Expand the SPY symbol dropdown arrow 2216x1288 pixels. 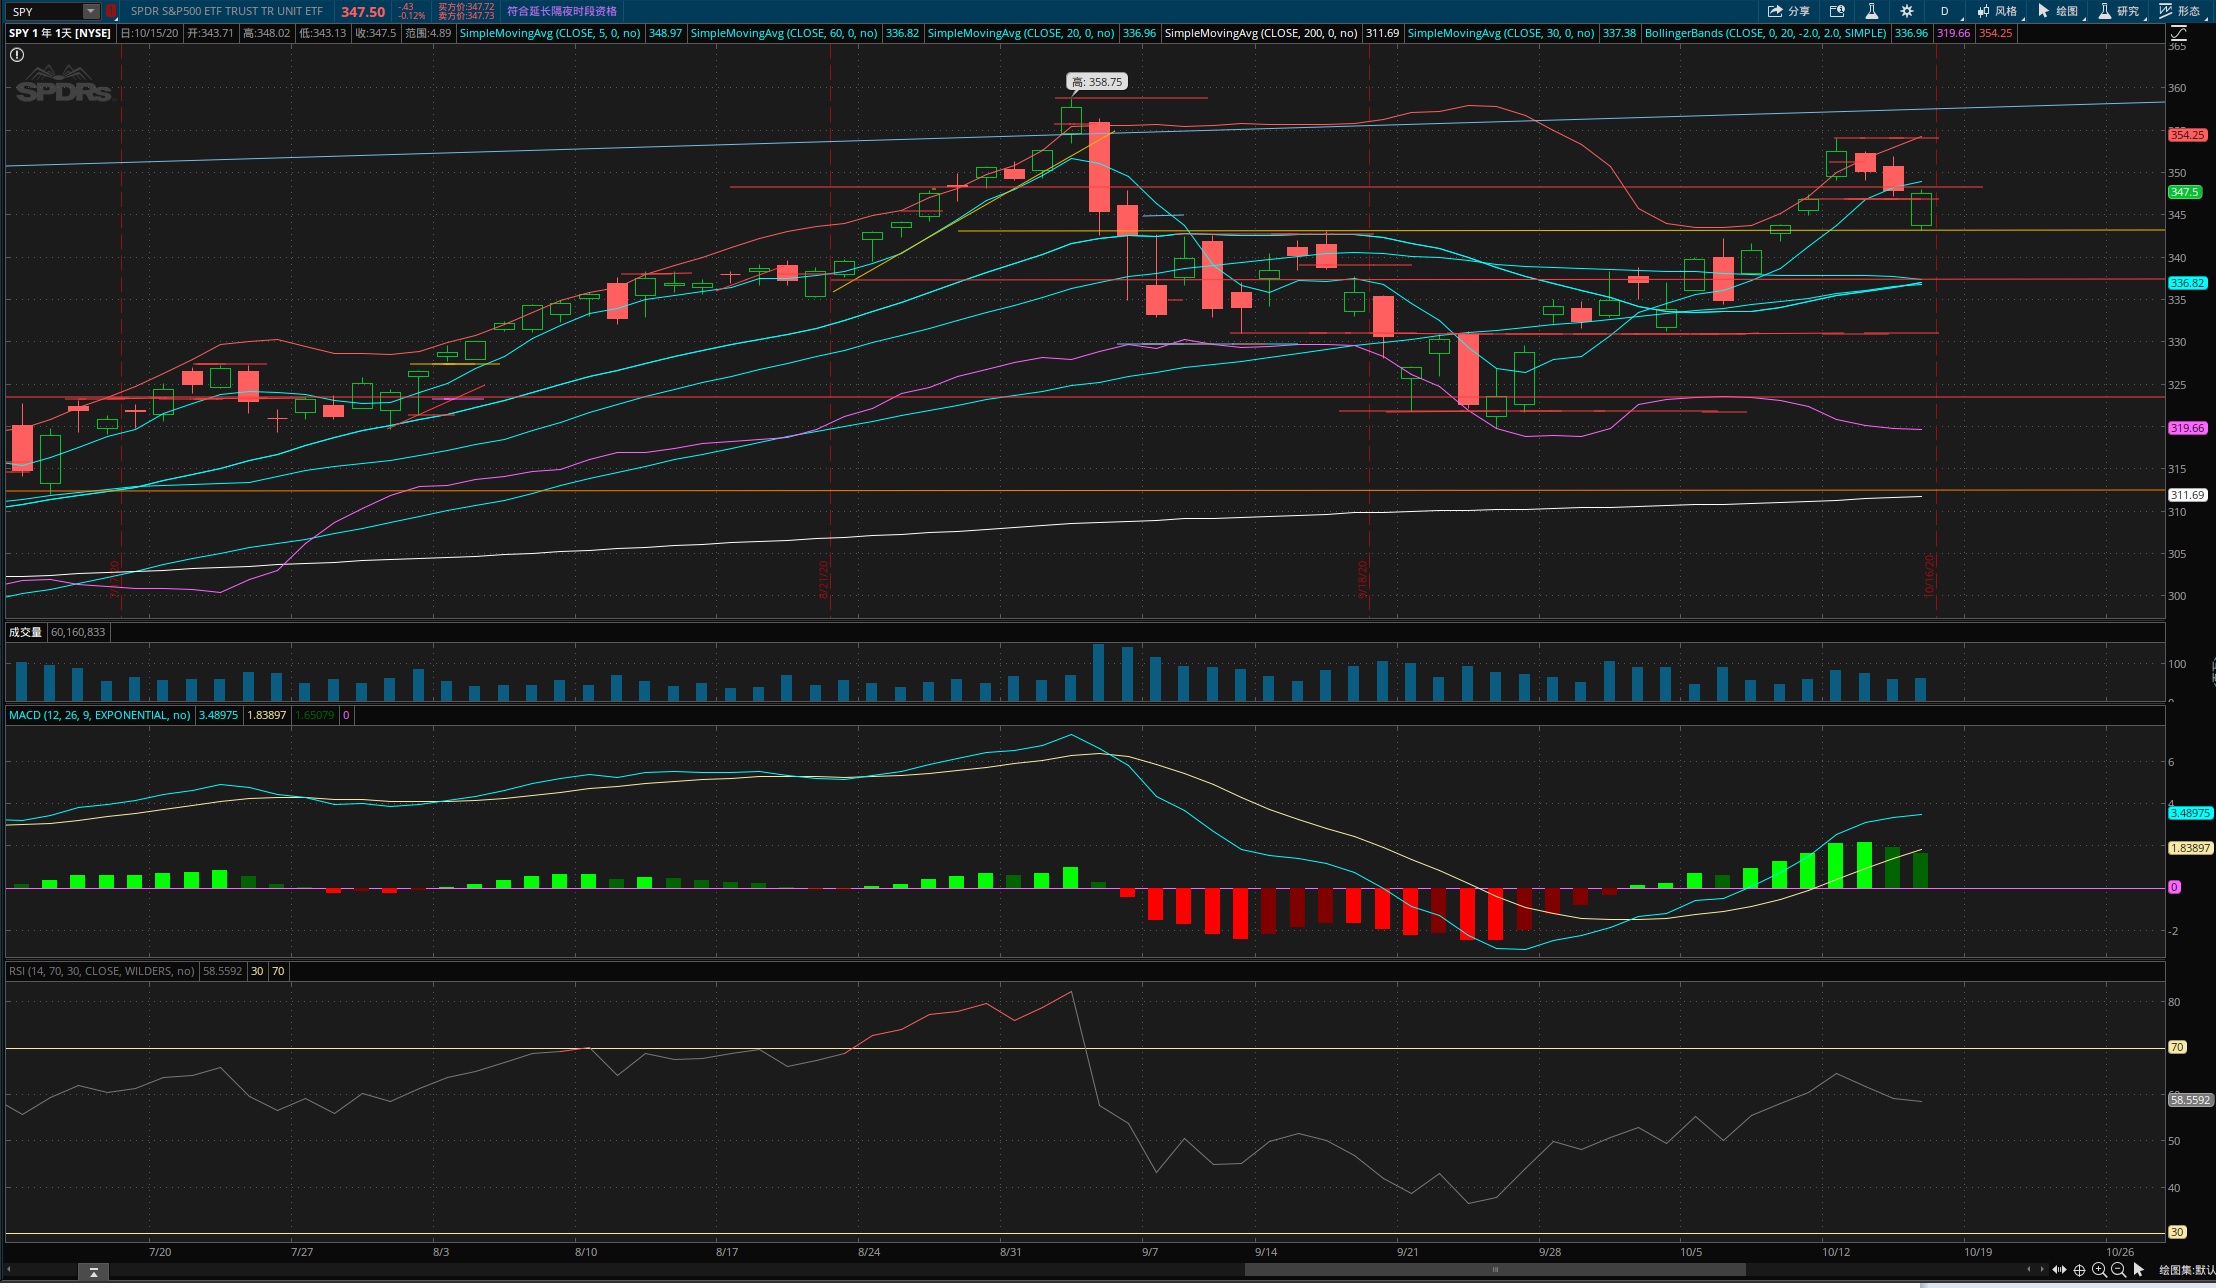tap(91, 11)
